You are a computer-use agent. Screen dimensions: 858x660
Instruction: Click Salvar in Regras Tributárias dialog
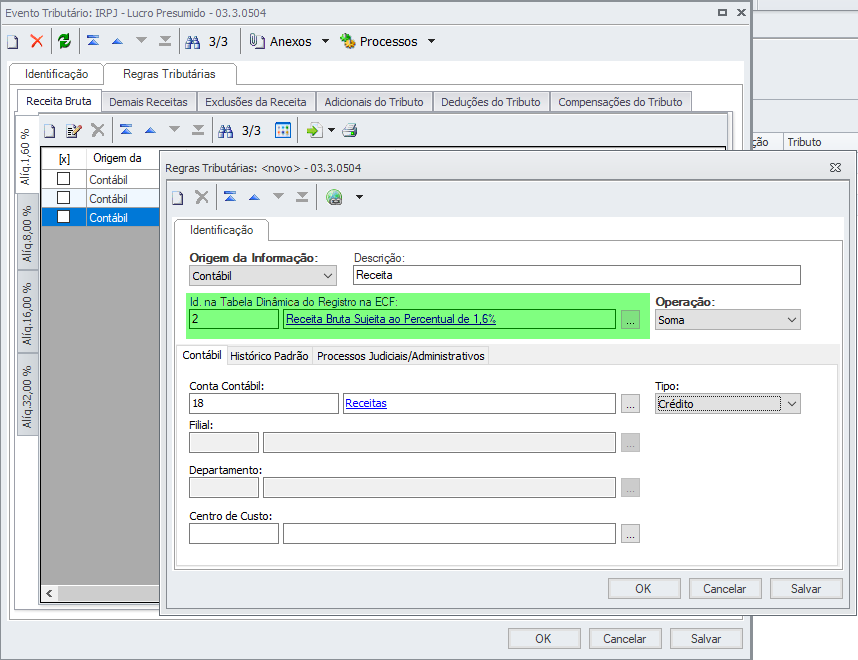click(x=806, y=589)
